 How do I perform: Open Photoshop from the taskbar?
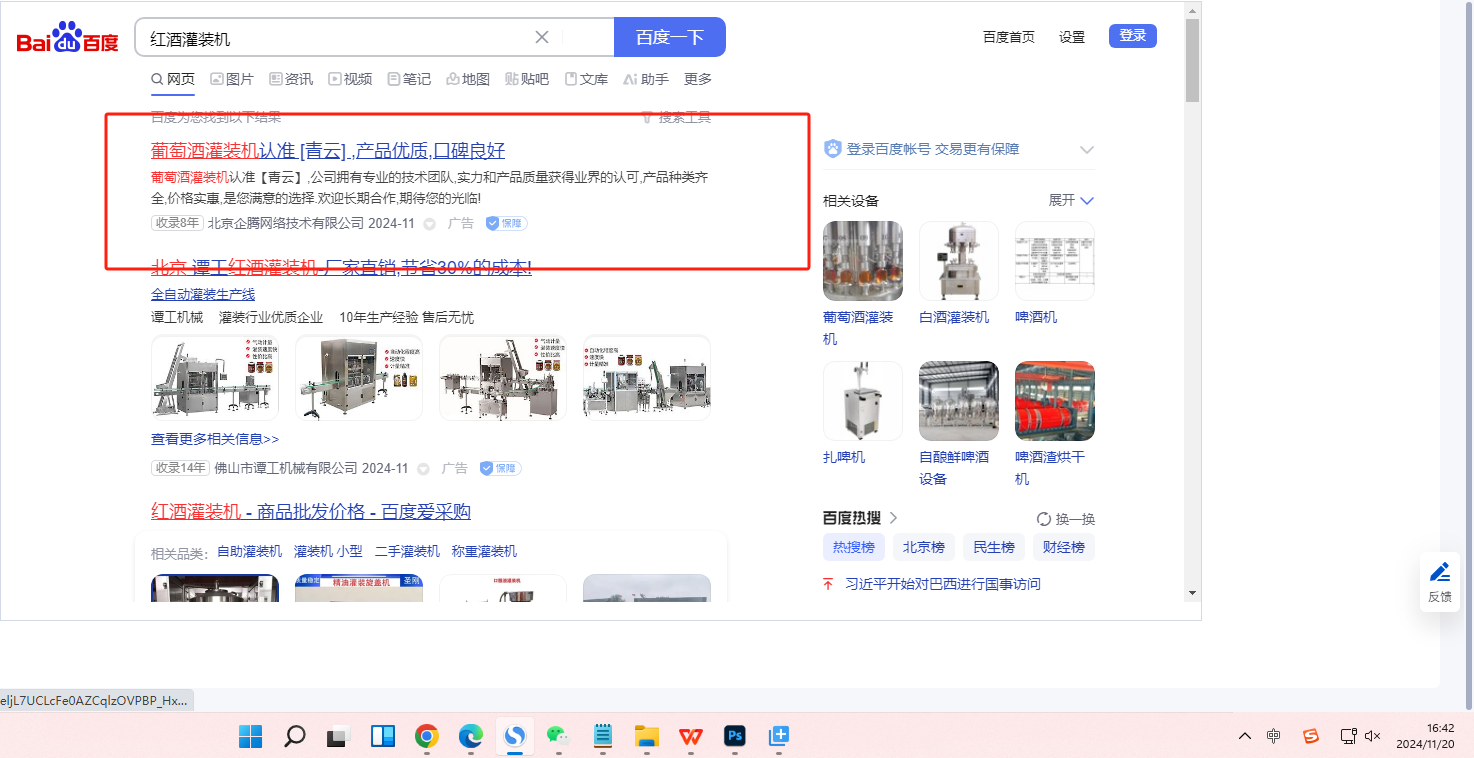pyautogui.click(x=735, y=737)
